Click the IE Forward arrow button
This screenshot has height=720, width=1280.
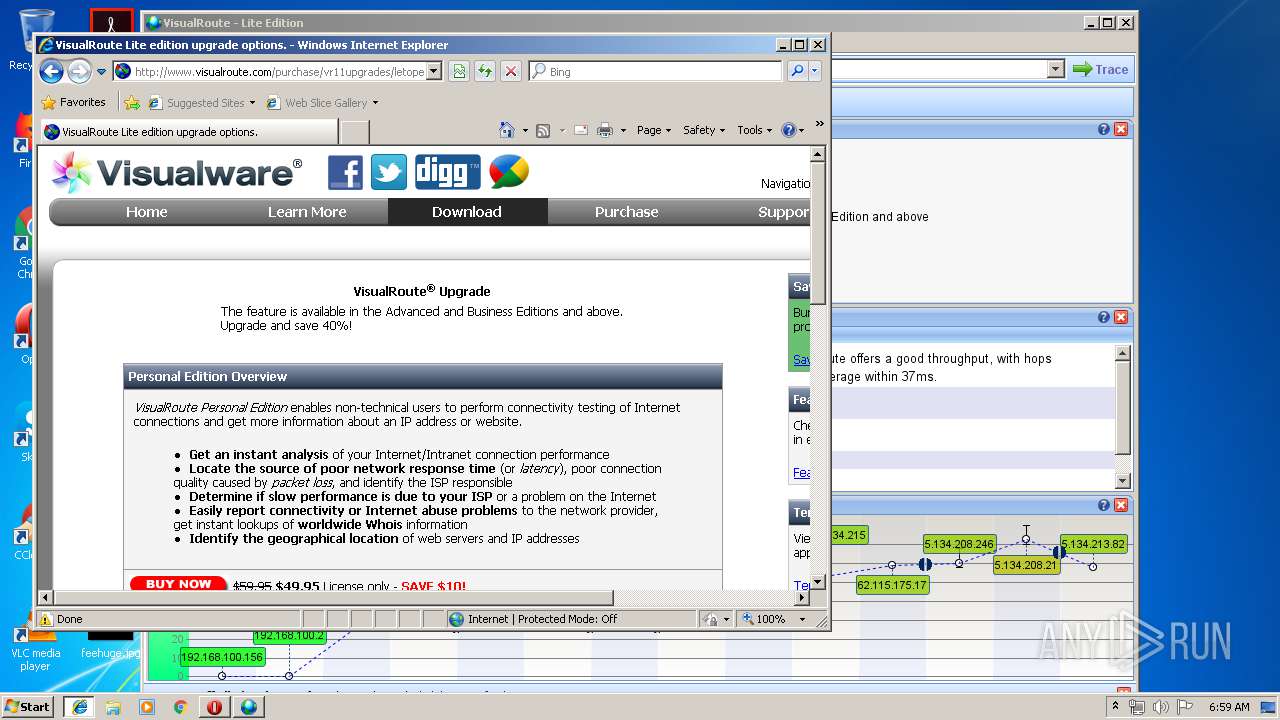79,71
